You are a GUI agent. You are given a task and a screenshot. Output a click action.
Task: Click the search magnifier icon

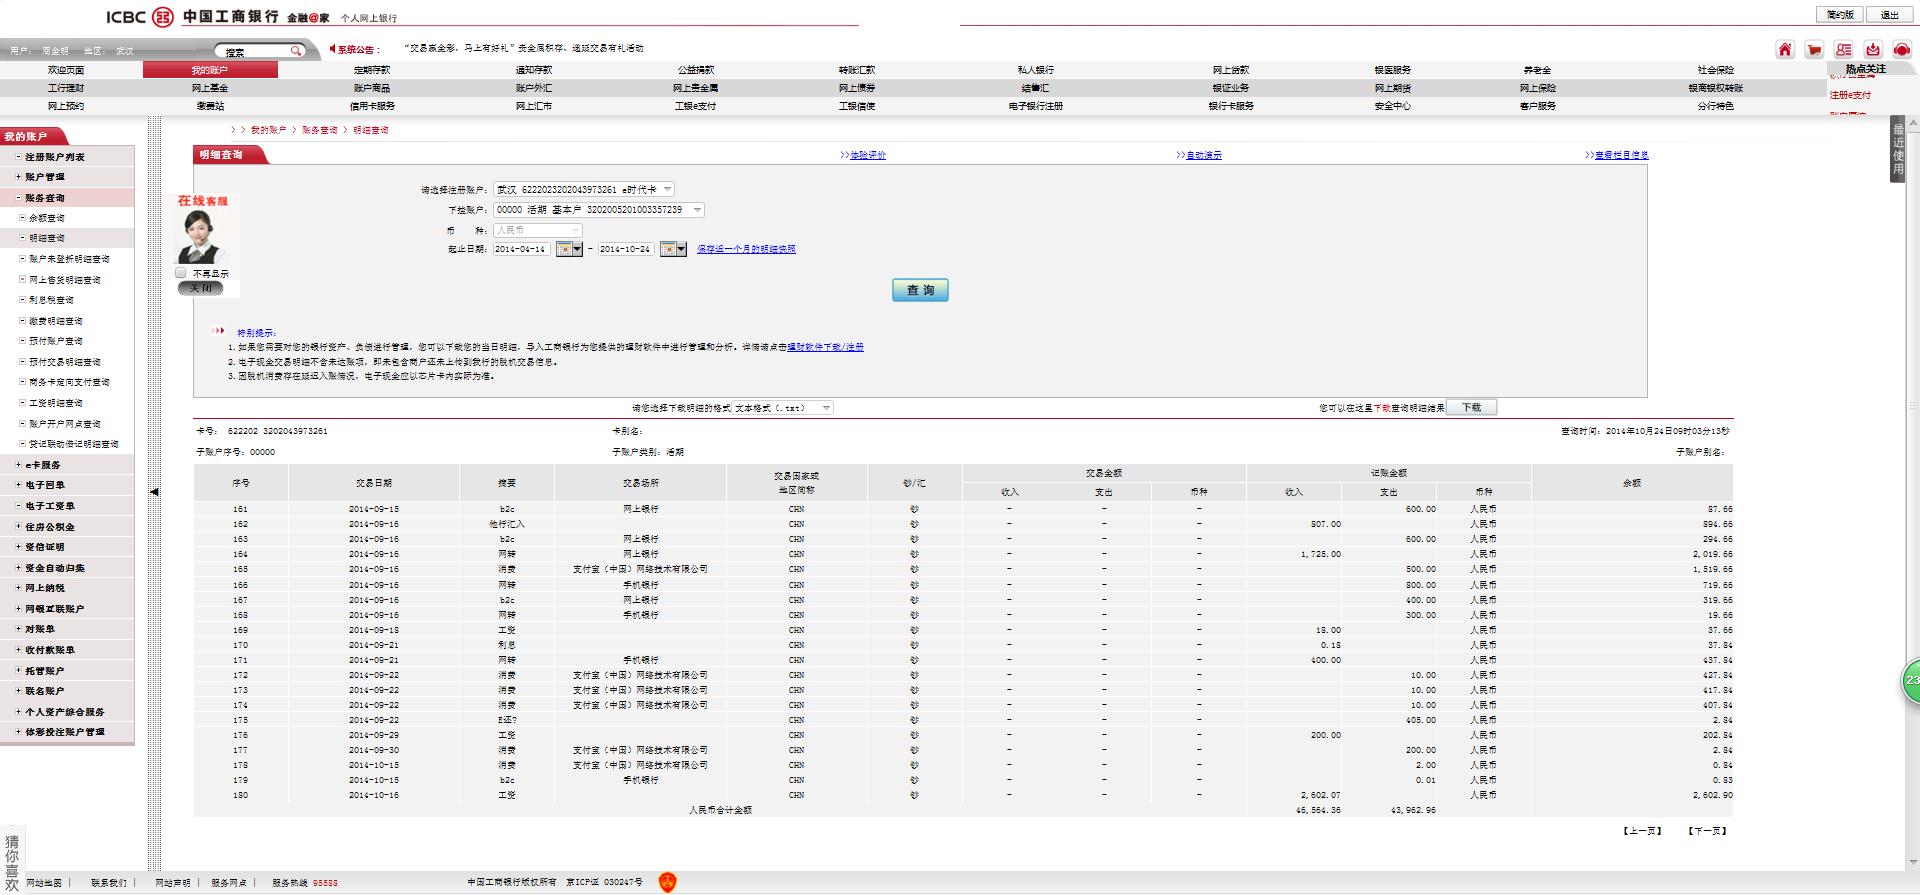[x=296, y=51]
